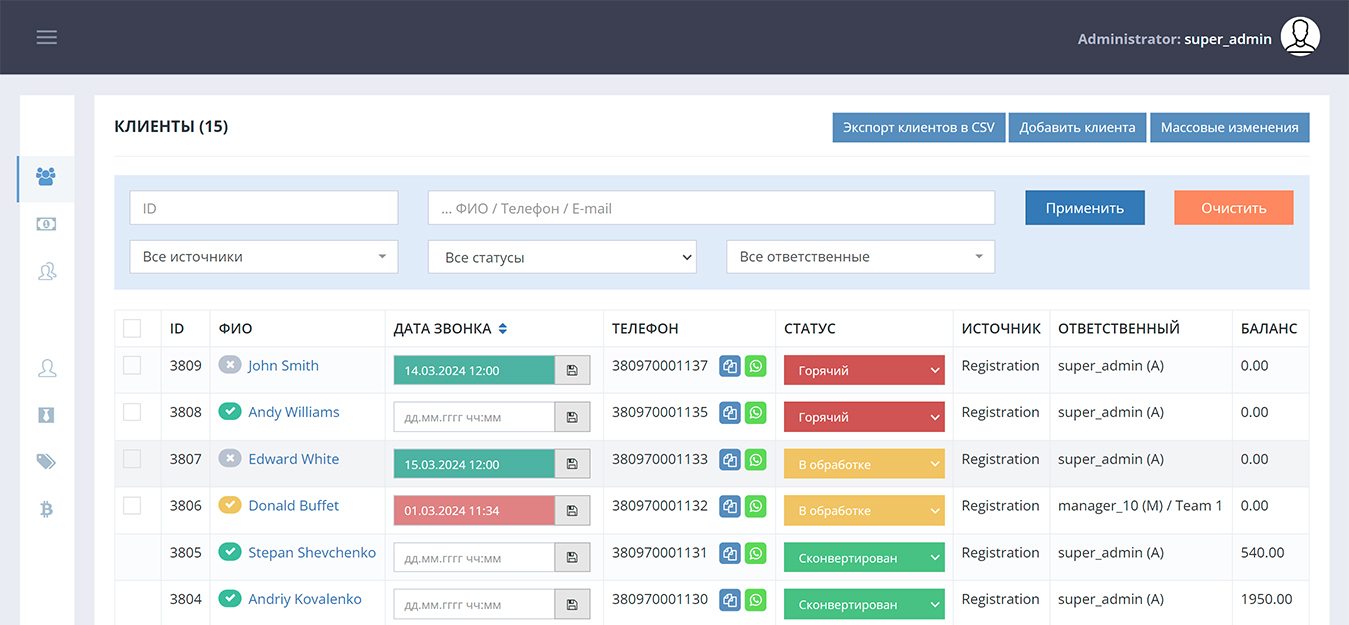Expand the 'Все источники' dropdown
Image resolution: width=1349 pixels, height=625 pixels.
pyautogui.click(x=264, y=257)
